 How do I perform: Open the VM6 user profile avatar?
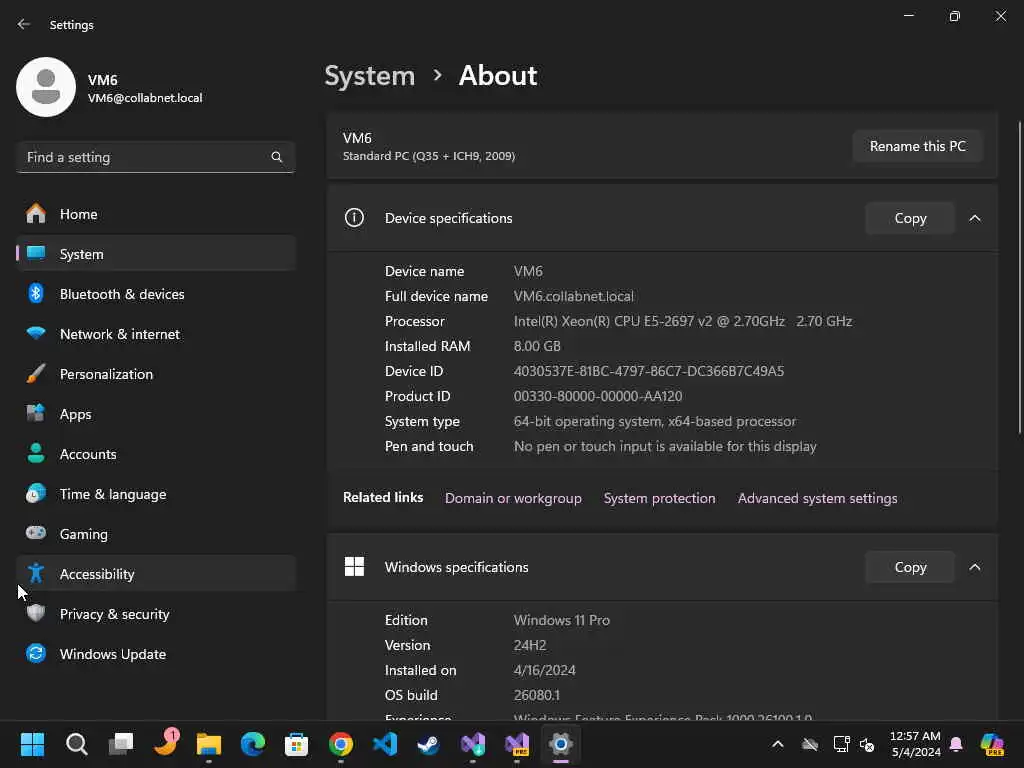click(46, 87)
